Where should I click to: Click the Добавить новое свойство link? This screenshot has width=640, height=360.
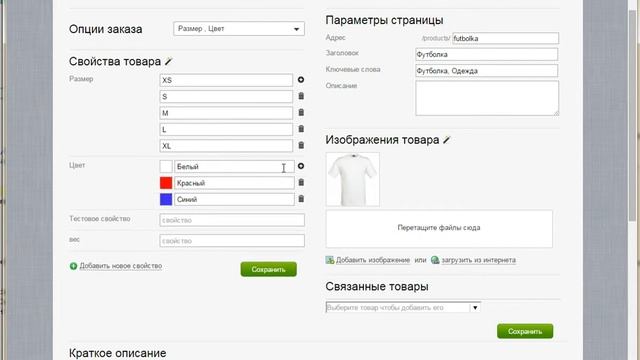121,266
